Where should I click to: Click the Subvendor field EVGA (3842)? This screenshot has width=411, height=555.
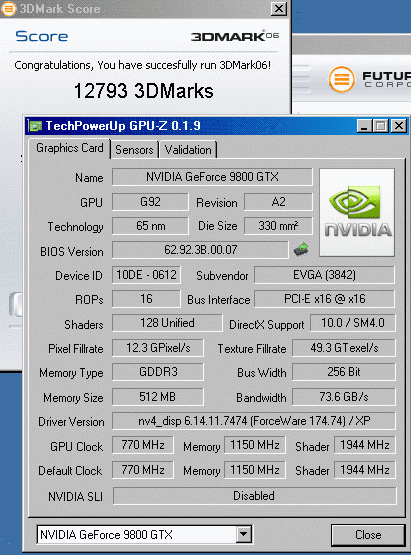tap(324, 275)
